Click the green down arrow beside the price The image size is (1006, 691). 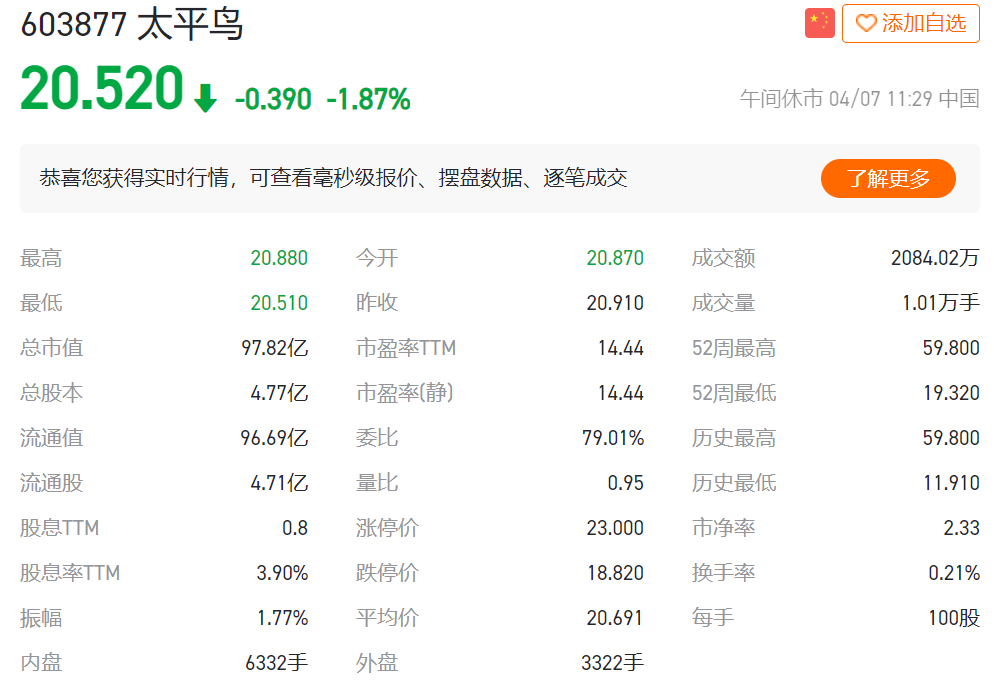(205, 98)
